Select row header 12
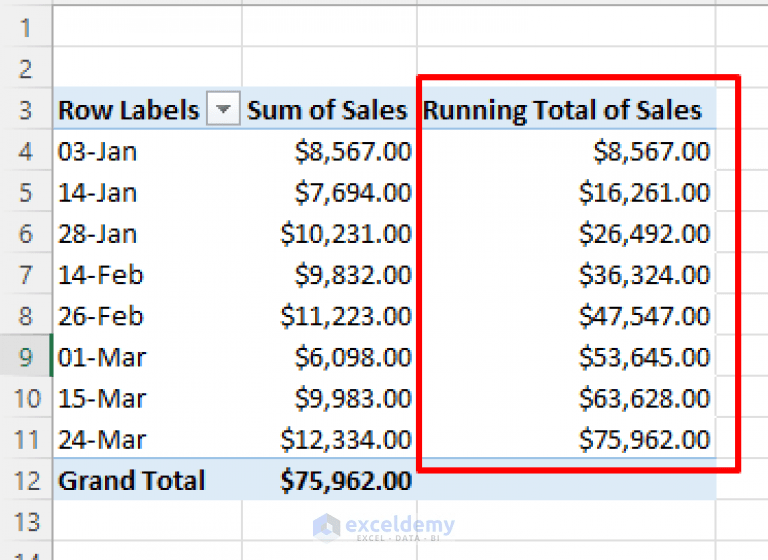The height and width of the screenshot is (560, 768). click(x=26, y=480)
